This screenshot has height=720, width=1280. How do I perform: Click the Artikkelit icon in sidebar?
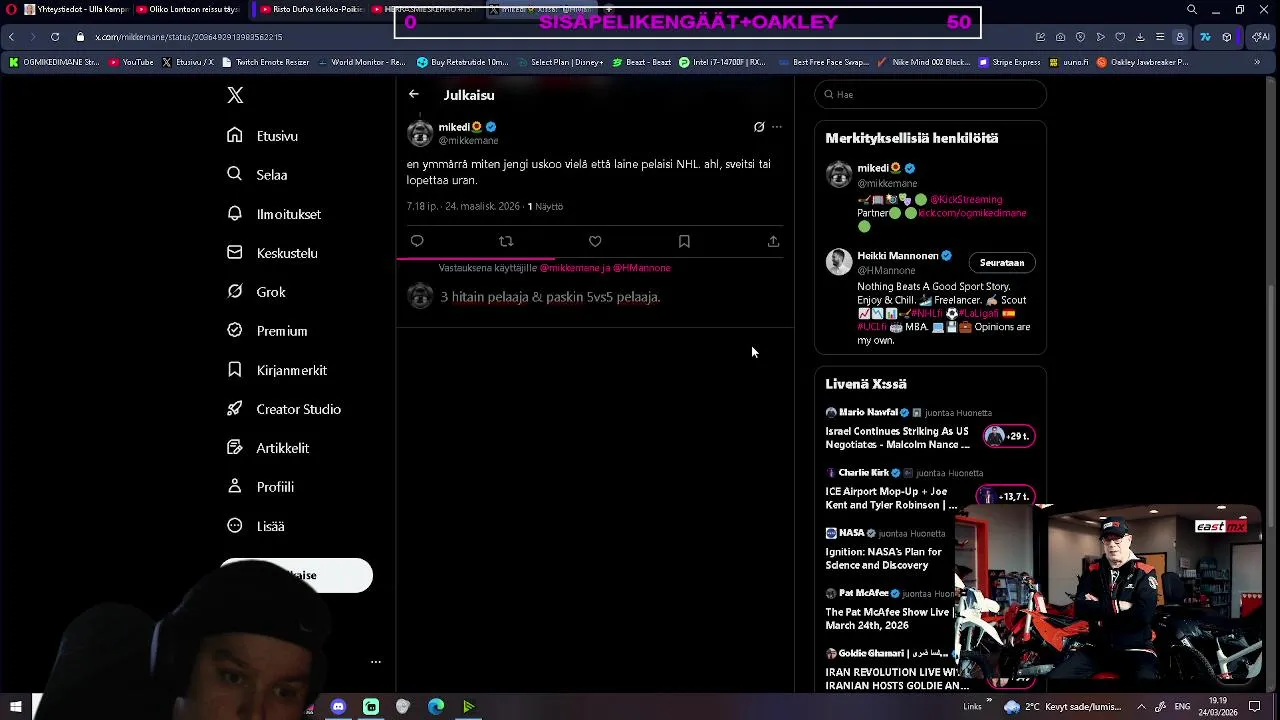235,448
